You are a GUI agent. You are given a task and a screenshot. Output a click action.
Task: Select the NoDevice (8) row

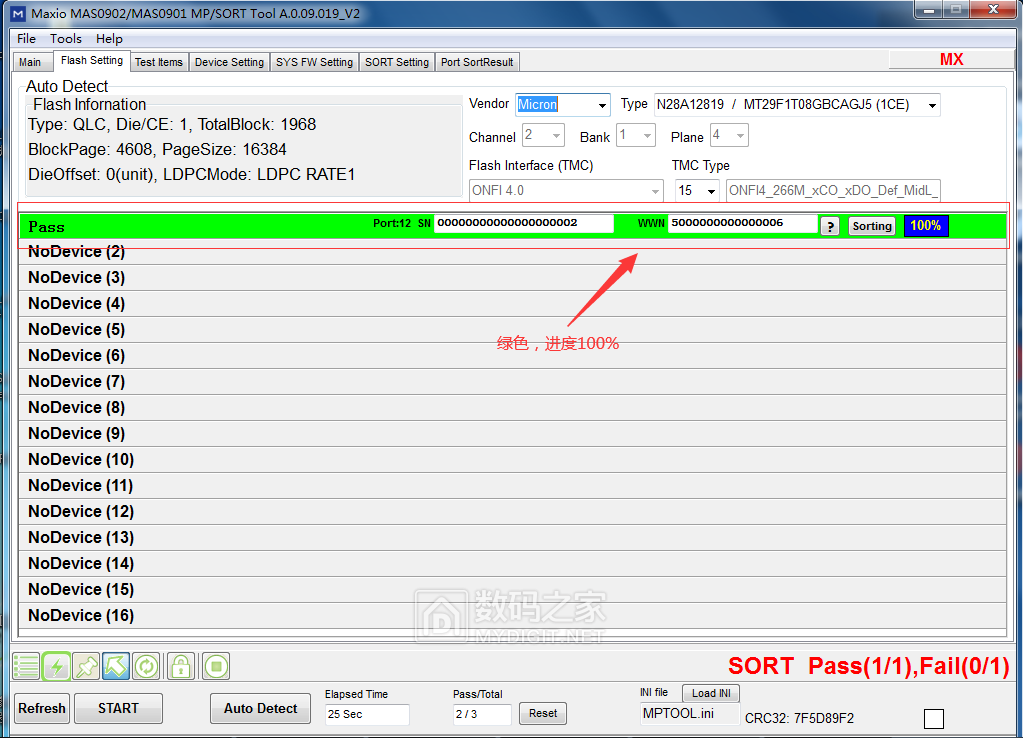pyautogui.click(x=512, y=408)
